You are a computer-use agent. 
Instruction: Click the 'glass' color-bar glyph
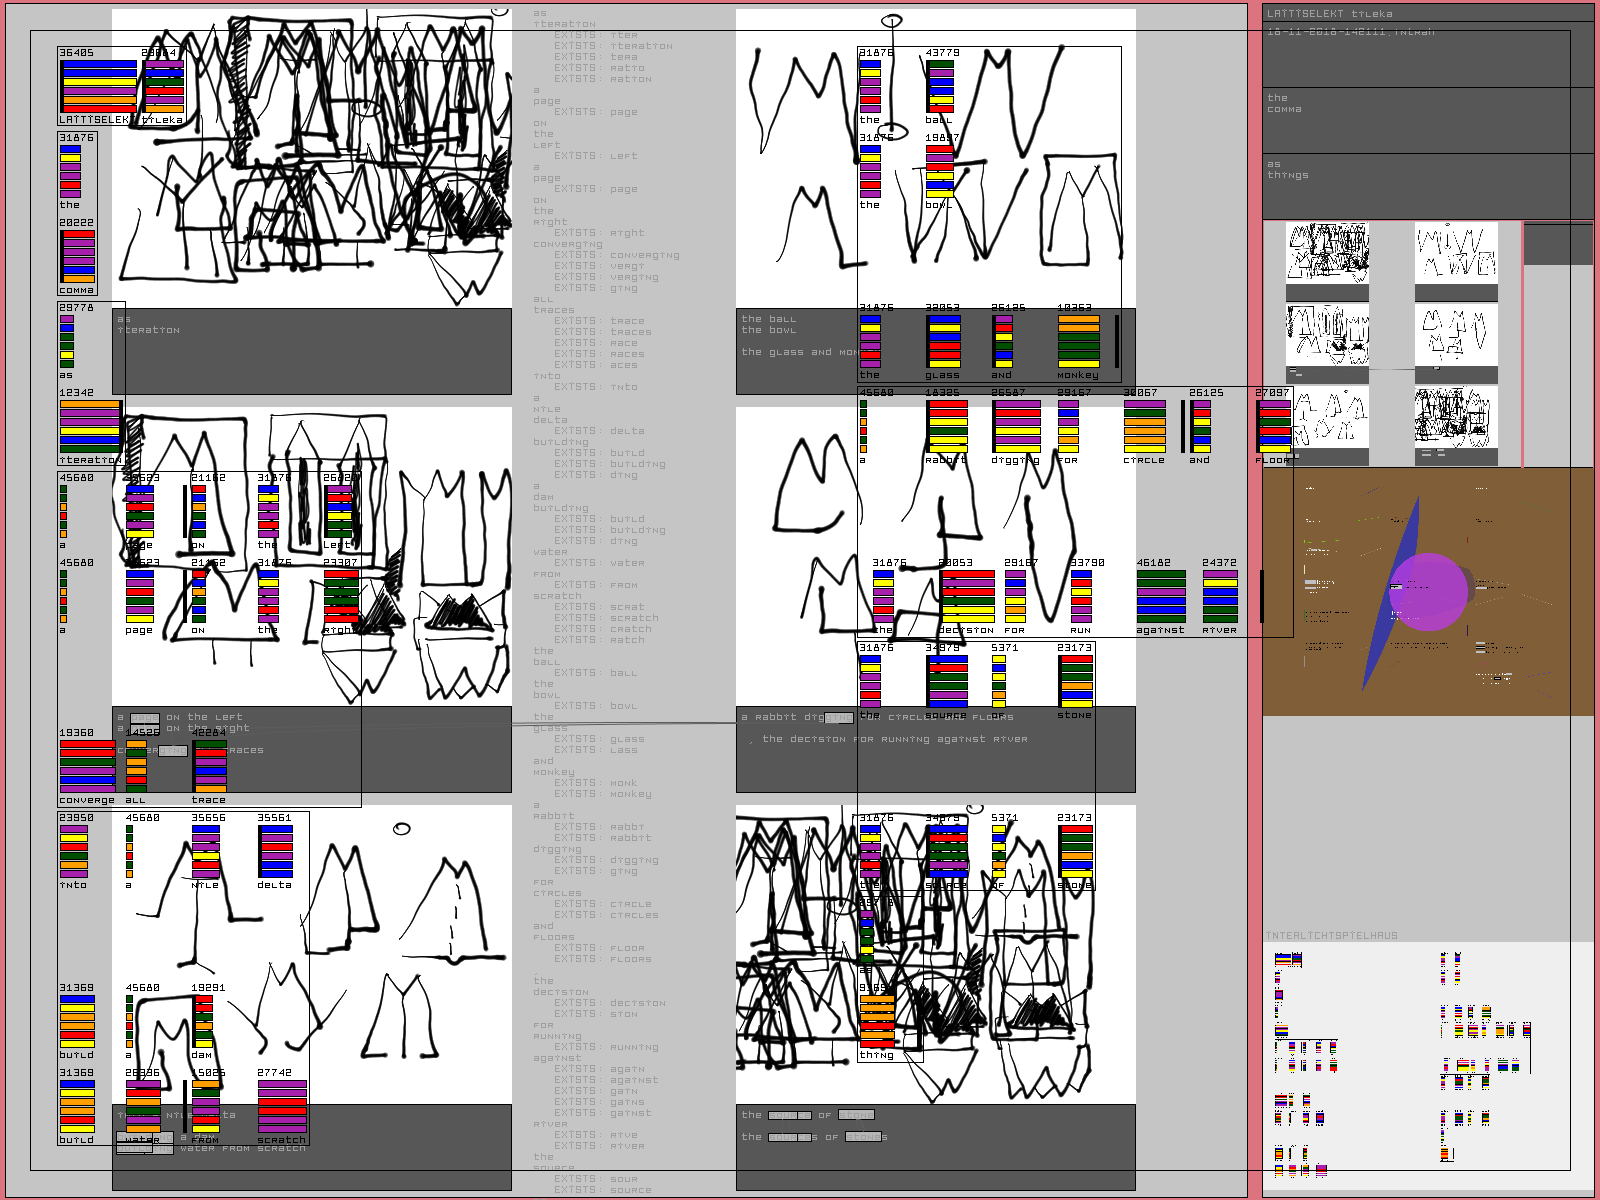coord(943,341)
